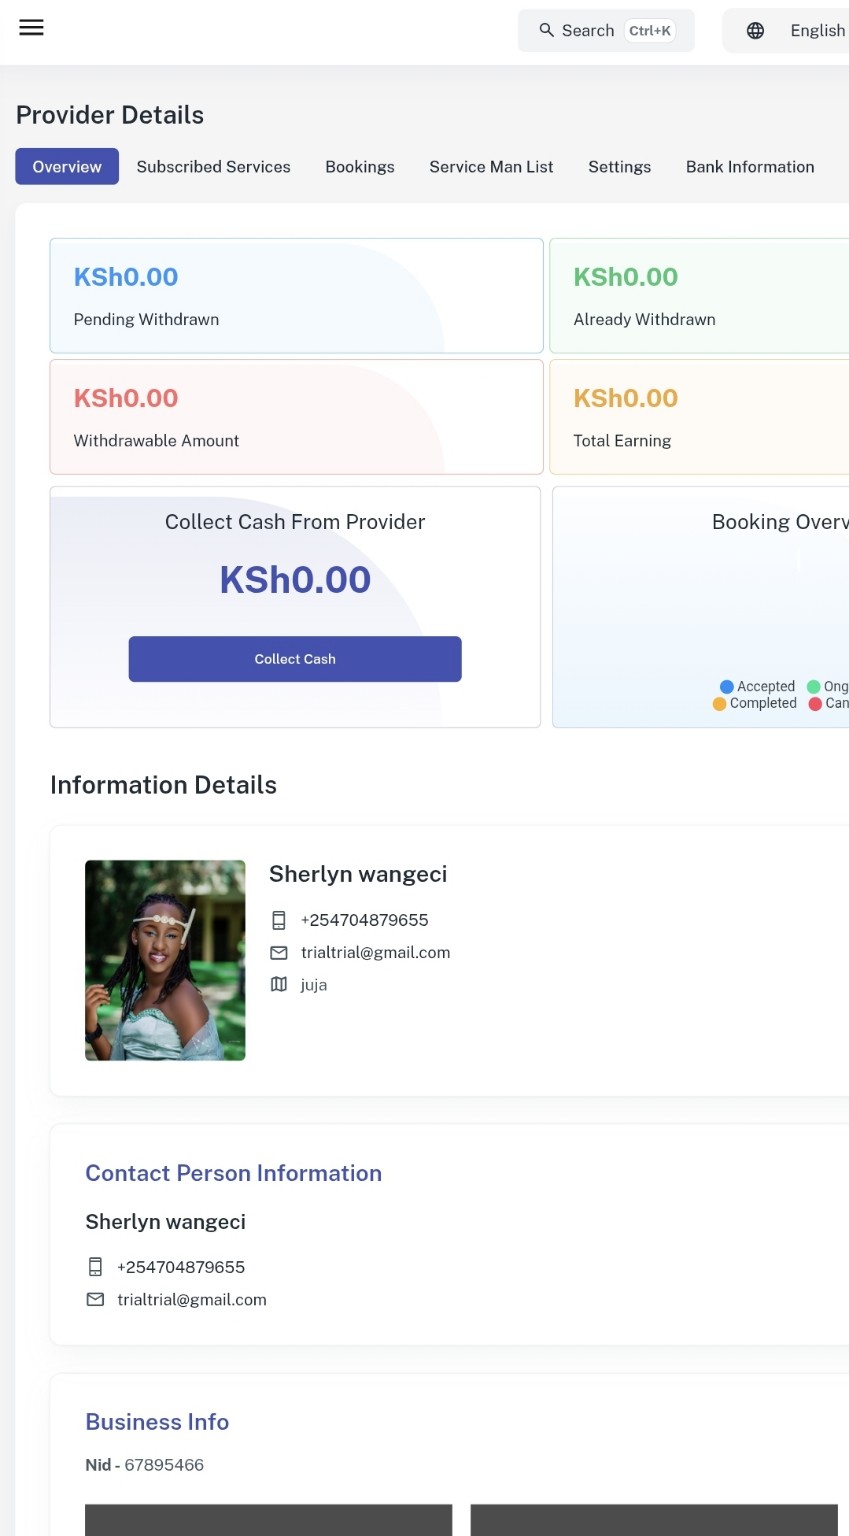
Task: Open the hamburger sidebar menu
Action: click(32, 28)
